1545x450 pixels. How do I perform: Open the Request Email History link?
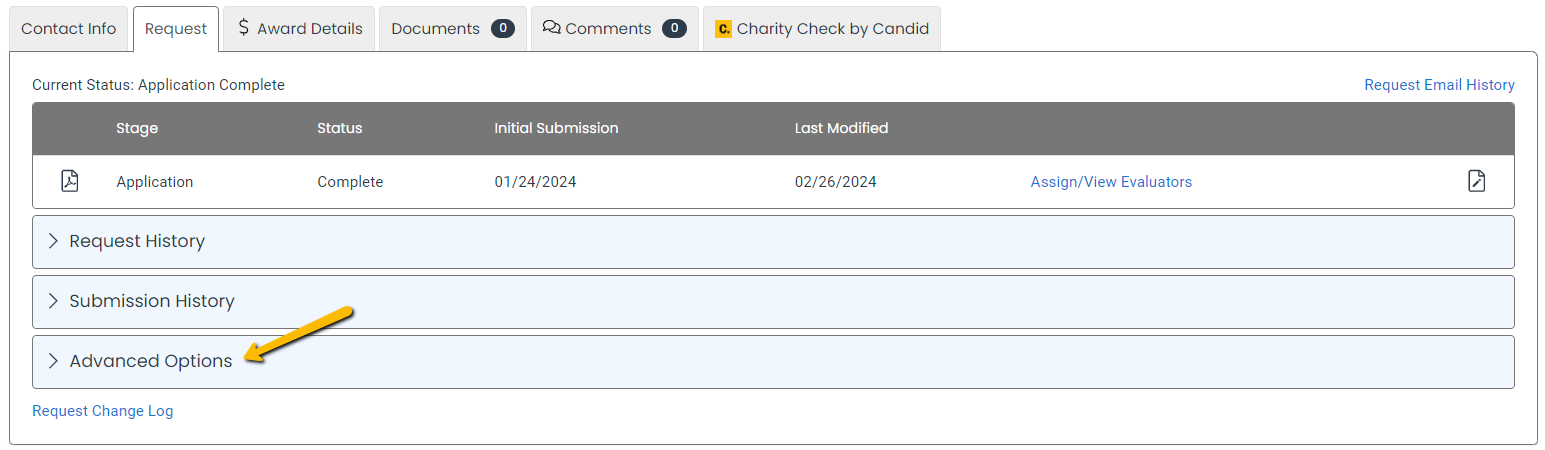click(x=1439, y=85)
